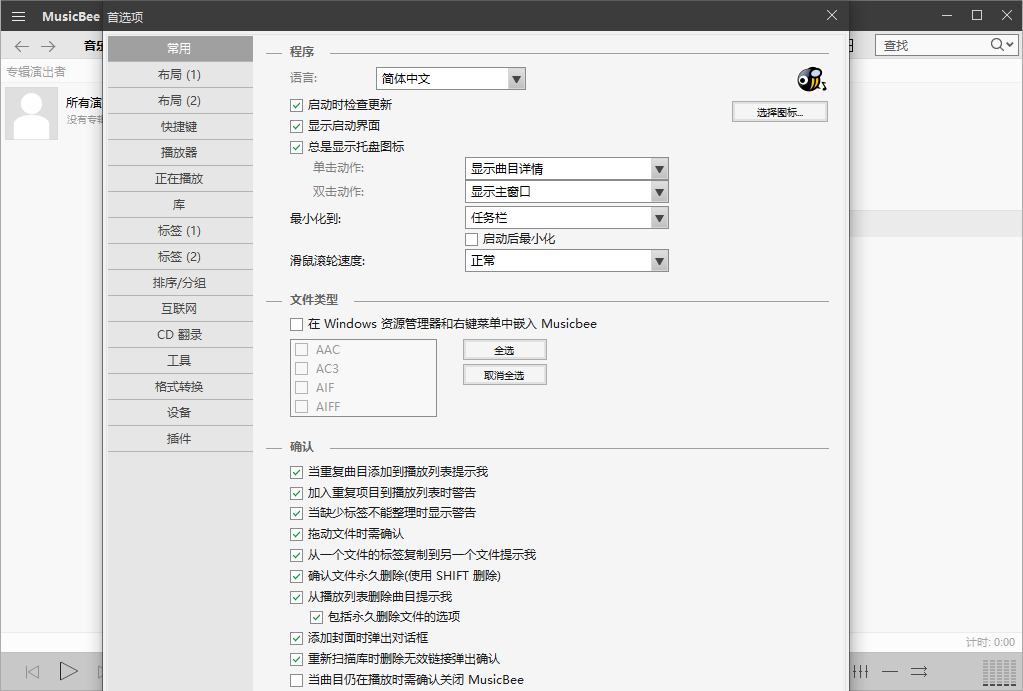The width and height of the screenshot is (1023, 691).
Task: Open the 互联网 preferences tab
Action: tap(180, 309)
